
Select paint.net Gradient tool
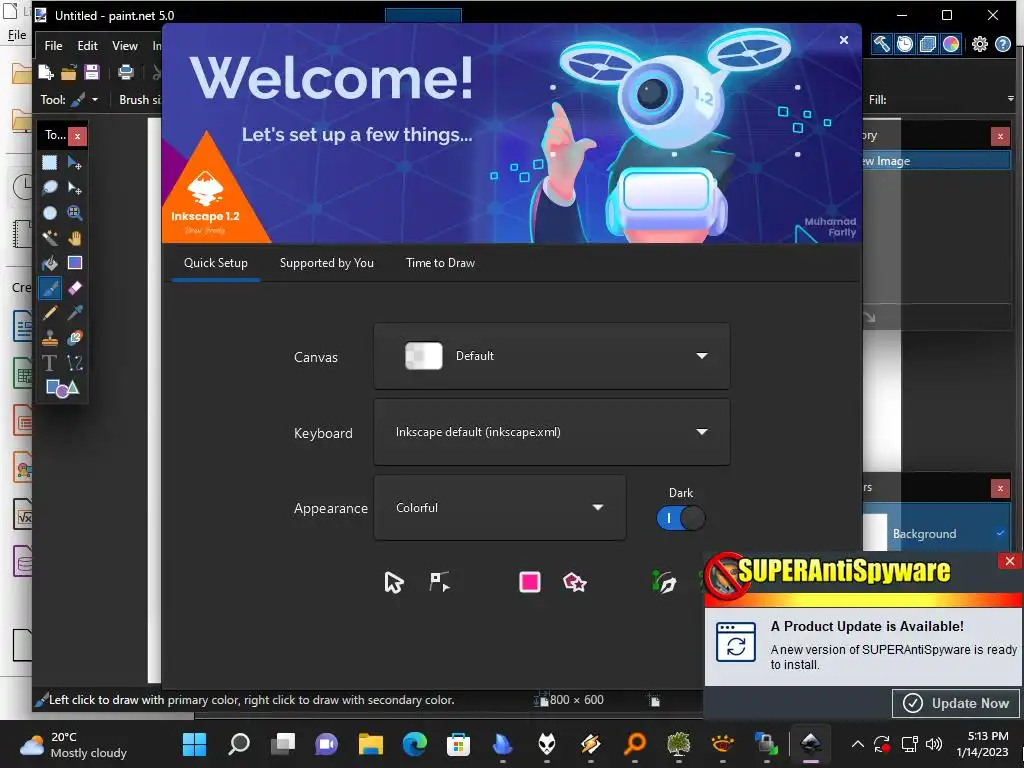[x=74, y=263]
